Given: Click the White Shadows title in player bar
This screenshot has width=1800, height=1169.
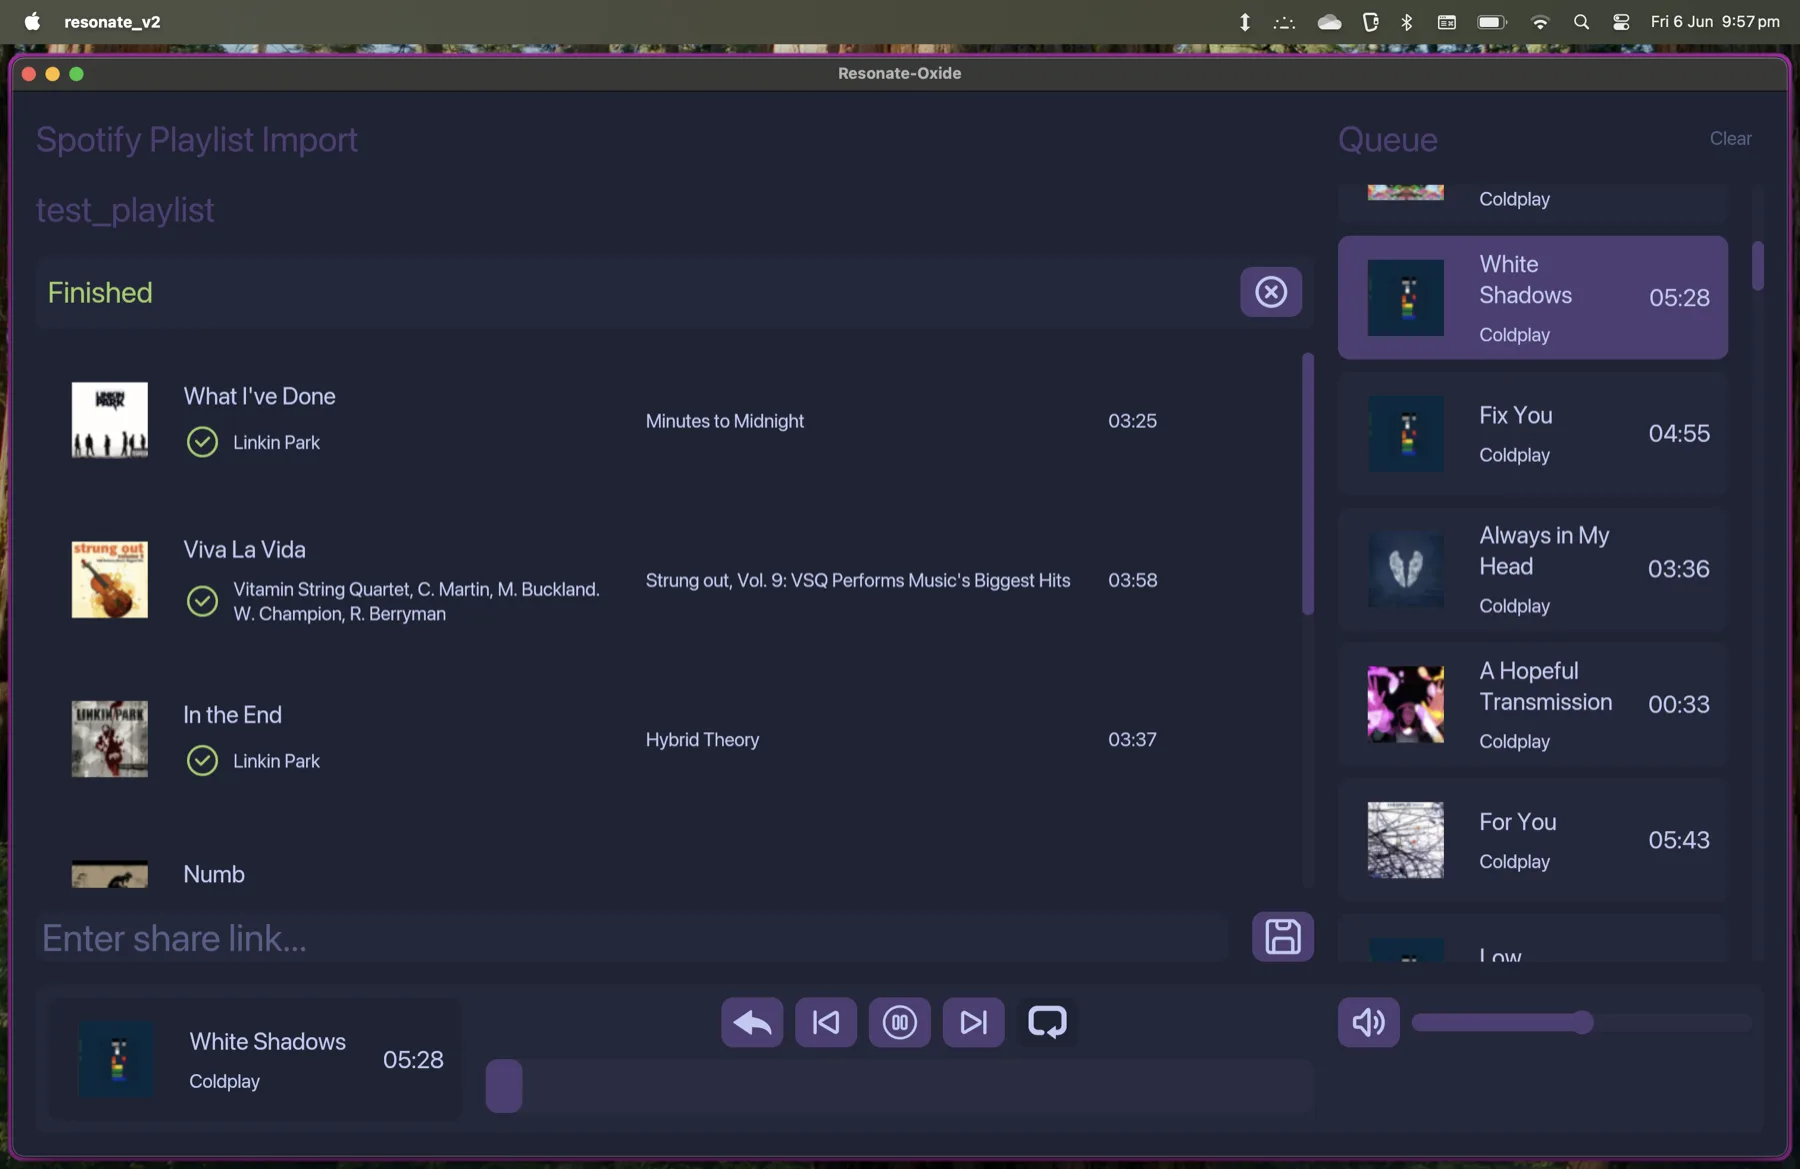Looking at the screenshot, I should [268, 1042].
